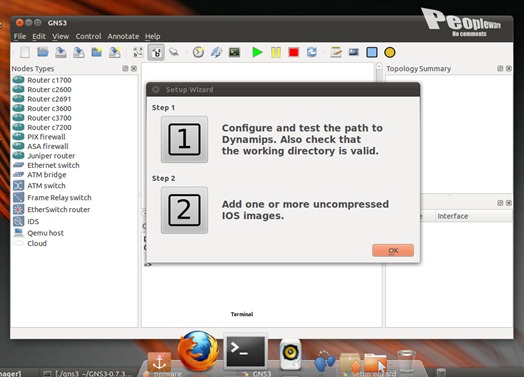Open the File menu
This screenshot has width=524, height=377.
click(20, 36)
